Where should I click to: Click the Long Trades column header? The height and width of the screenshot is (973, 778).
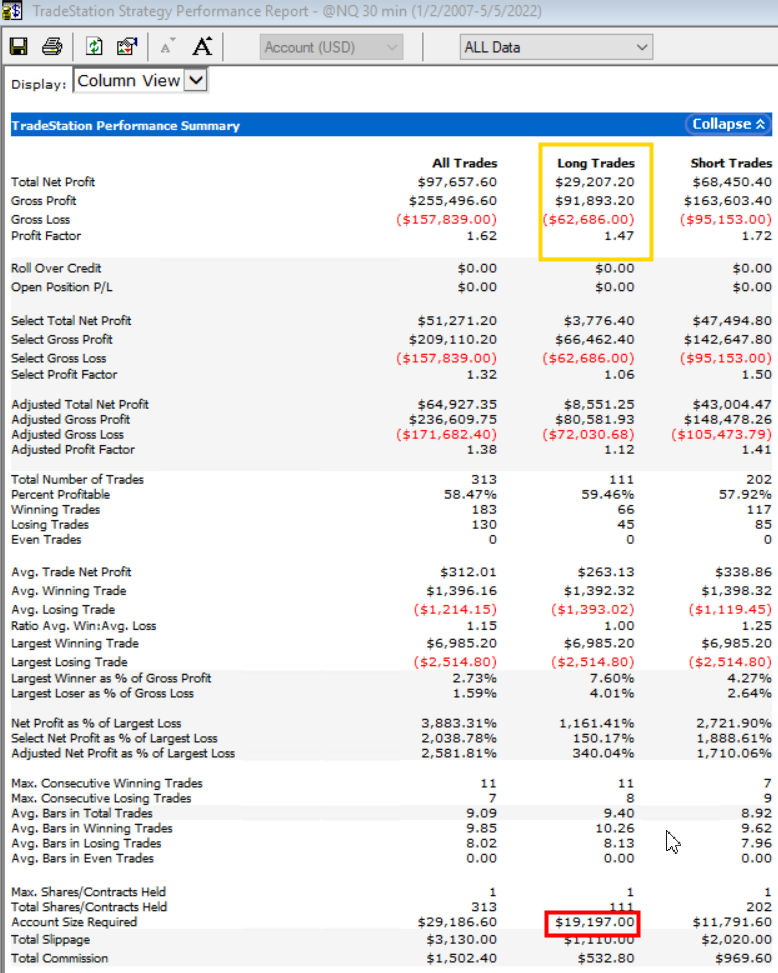596,163
